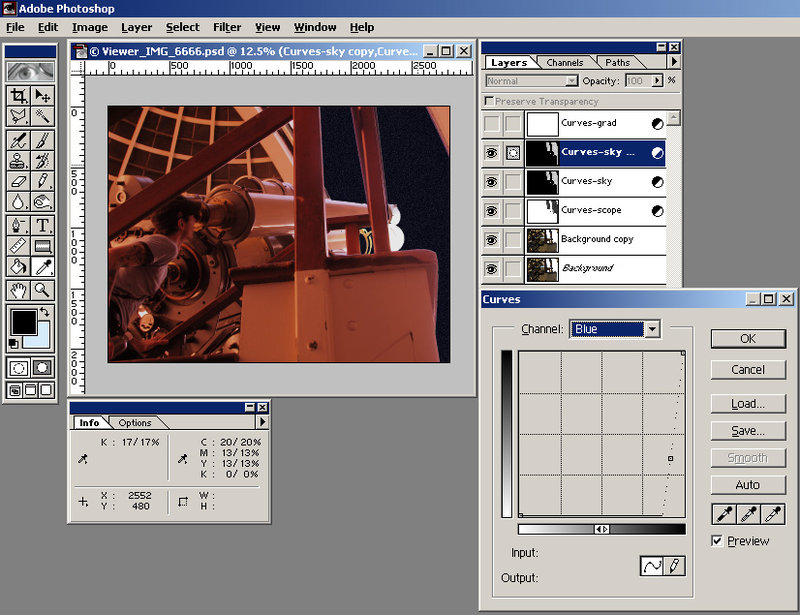The image size is (800, 615).
Task: Select the Gradient tool
Action: pyautogui.click(x=43, y=247)
